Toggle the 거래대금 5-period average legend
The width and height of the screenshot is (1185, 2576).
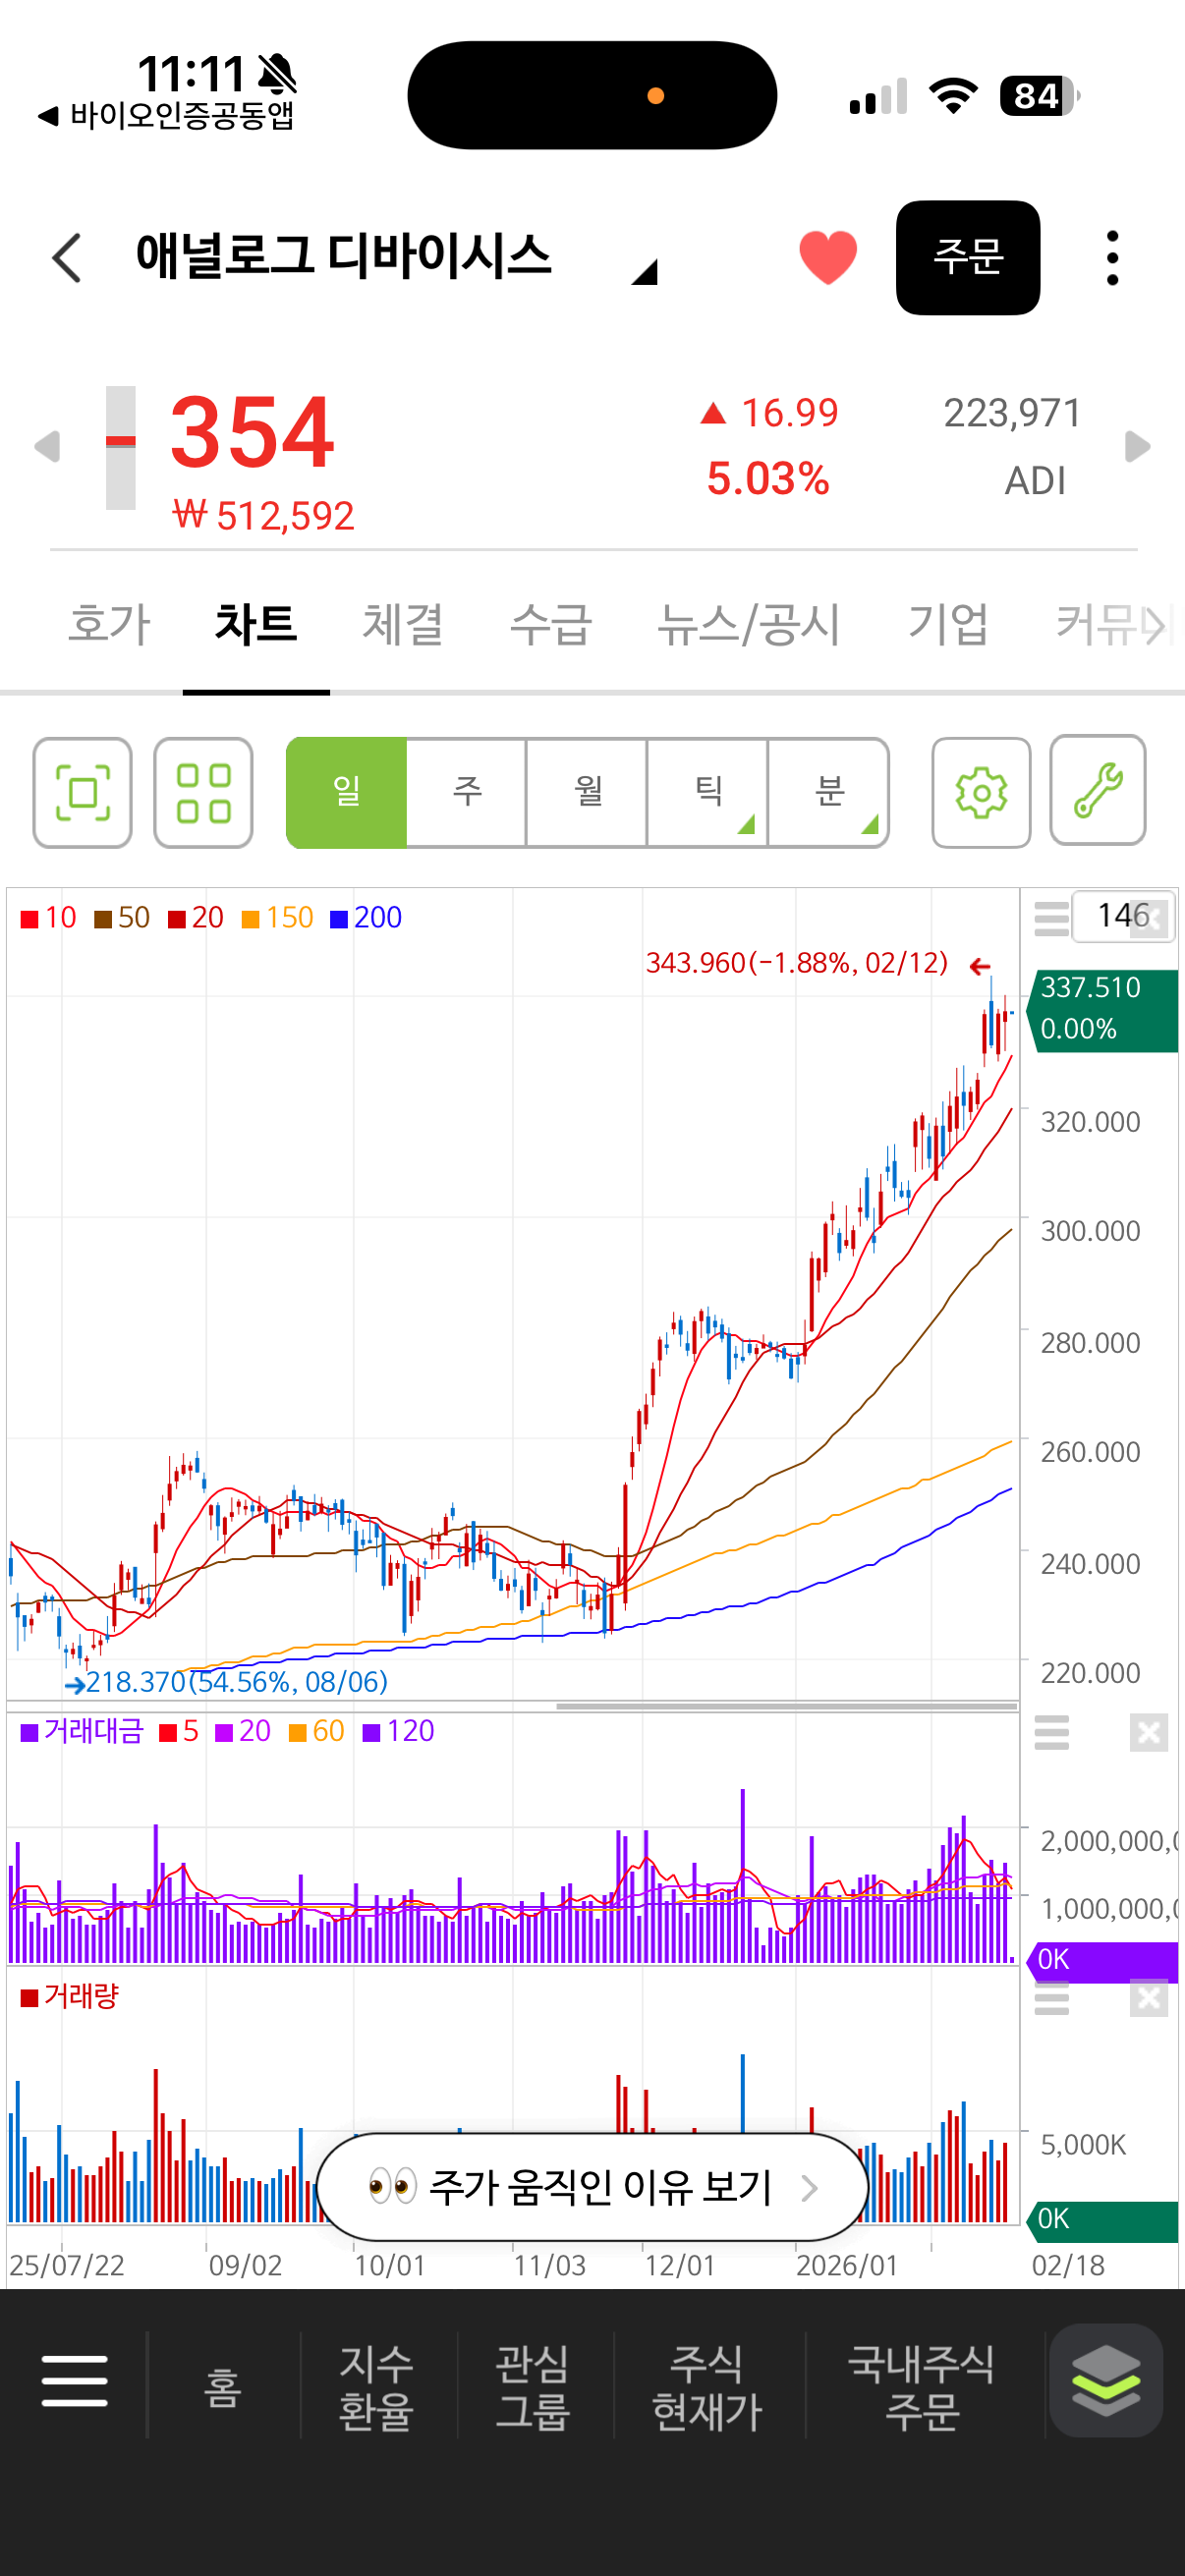click(x=179, y=1731)
